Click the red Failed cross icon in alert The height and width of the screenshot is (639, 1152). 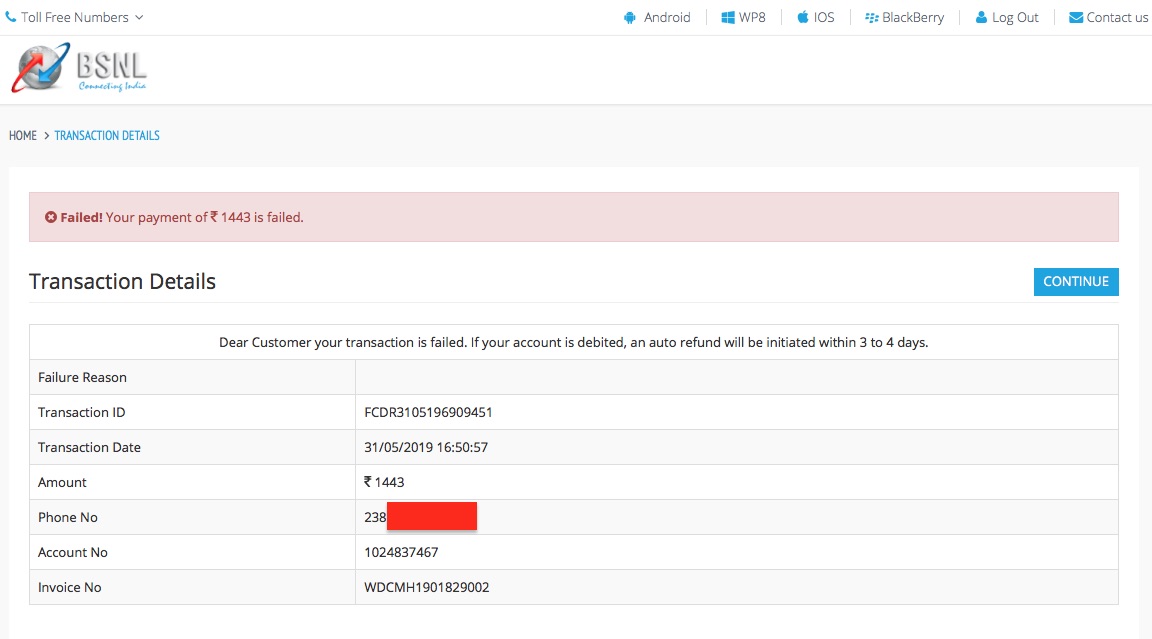[x=51, y=217]
